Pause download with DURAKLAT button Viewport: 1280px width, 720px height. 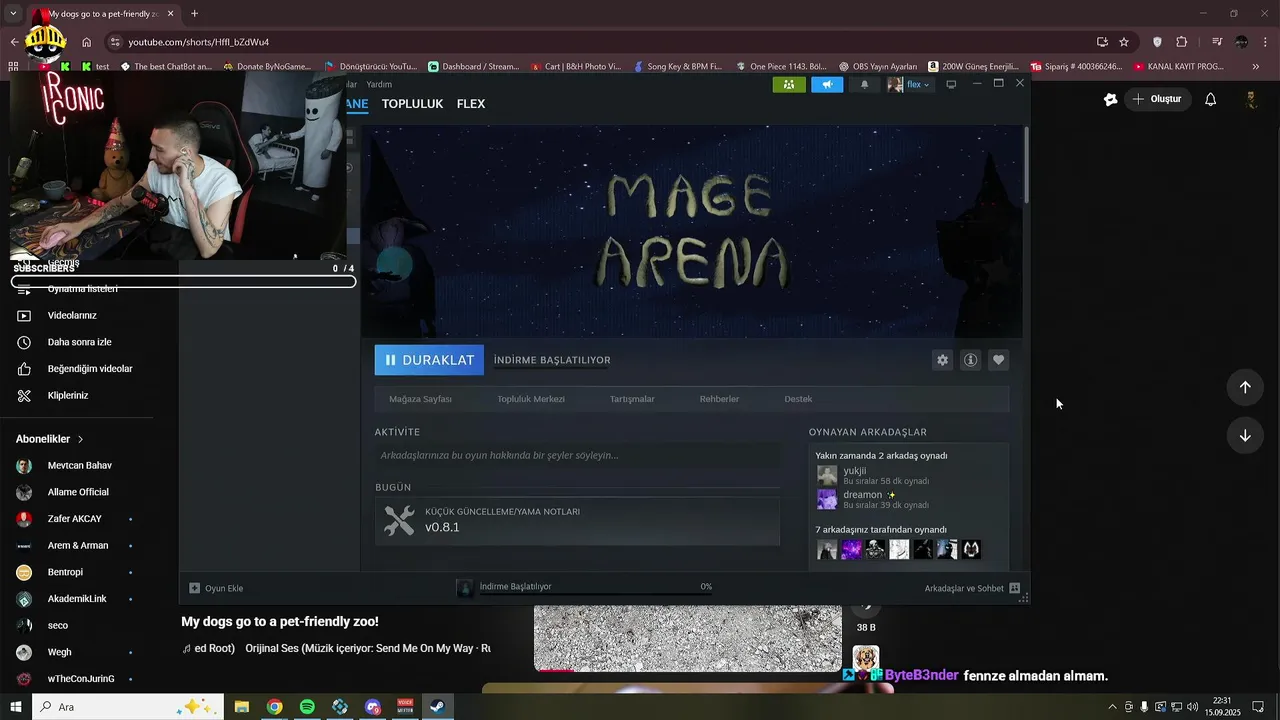[x=429, y=360]
